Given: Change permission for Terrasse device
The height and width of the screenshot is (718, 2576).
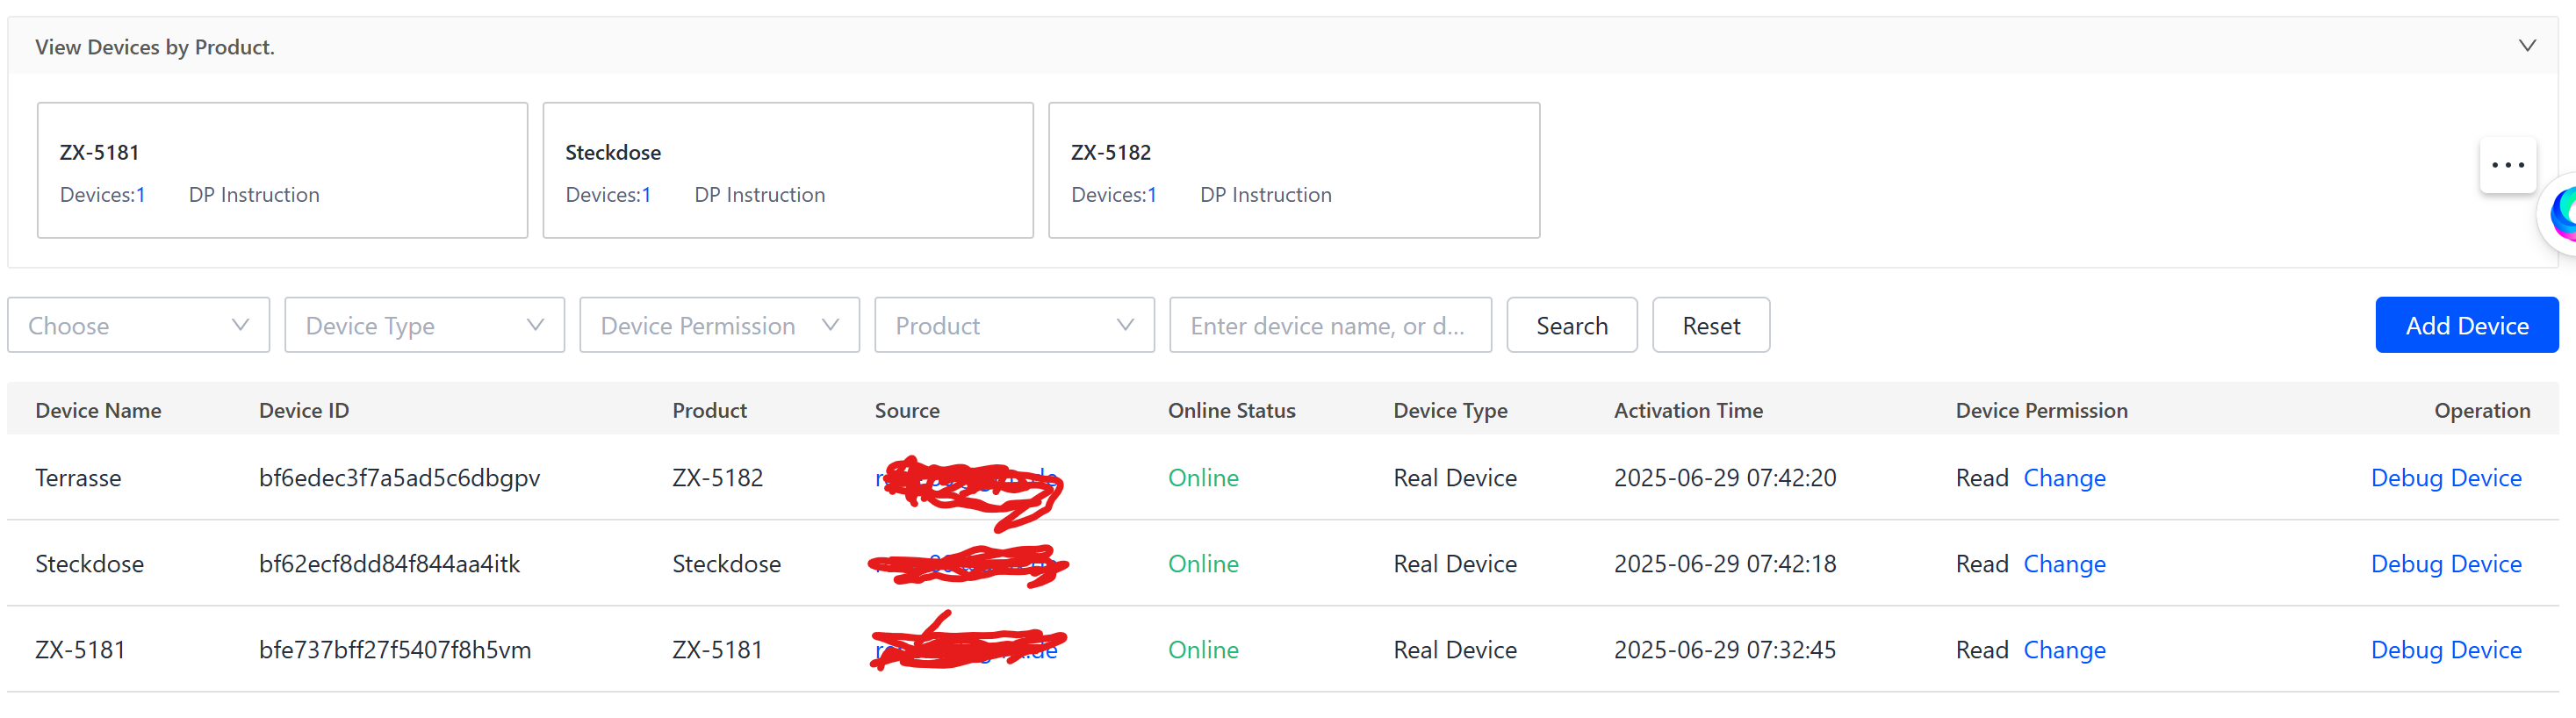Looking at the screenshot, I should 2064,478.
